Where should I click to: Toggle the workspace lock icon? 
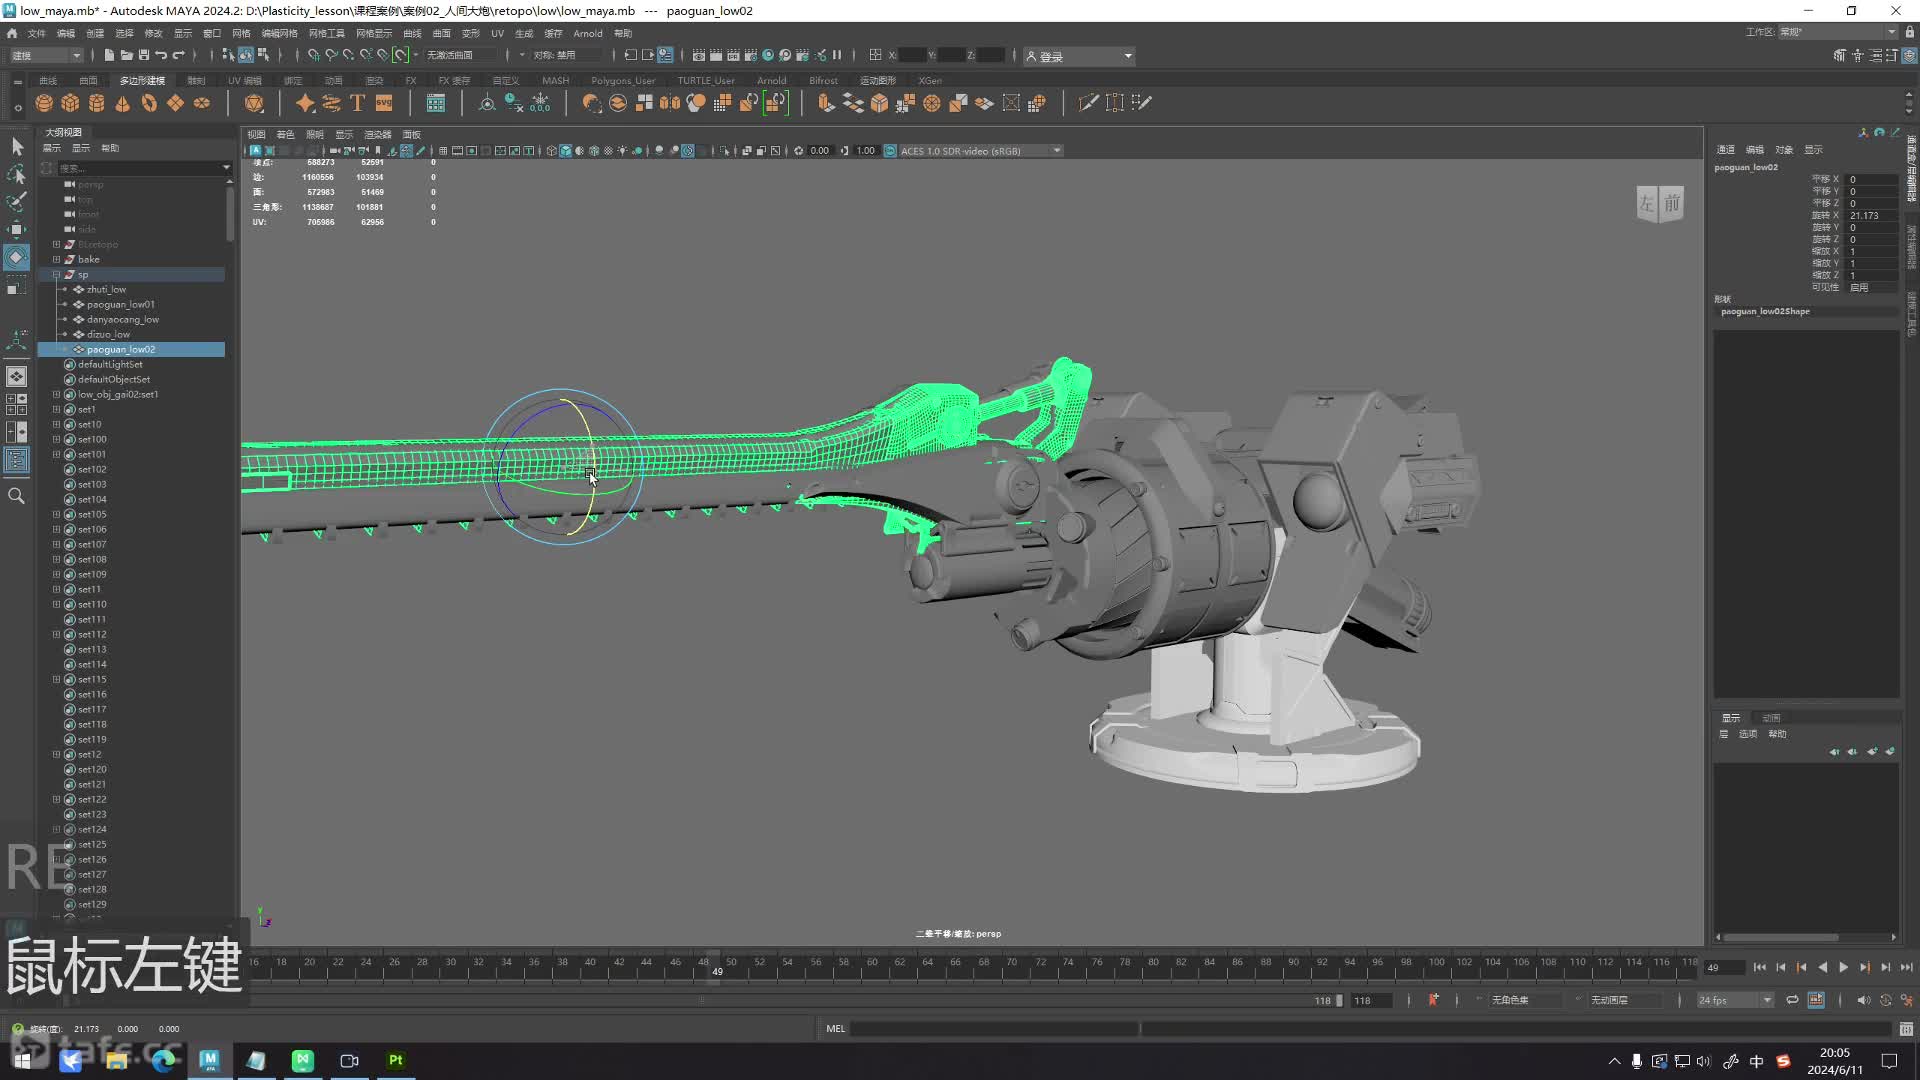click(x=1910, y=32)
